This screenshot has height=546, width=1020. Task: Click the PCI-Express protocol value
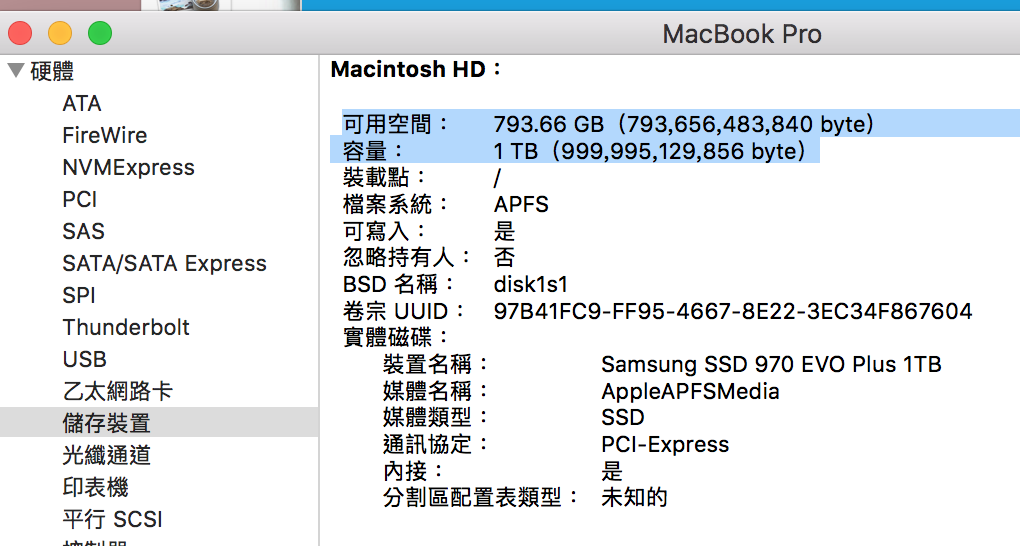[665, 444]
